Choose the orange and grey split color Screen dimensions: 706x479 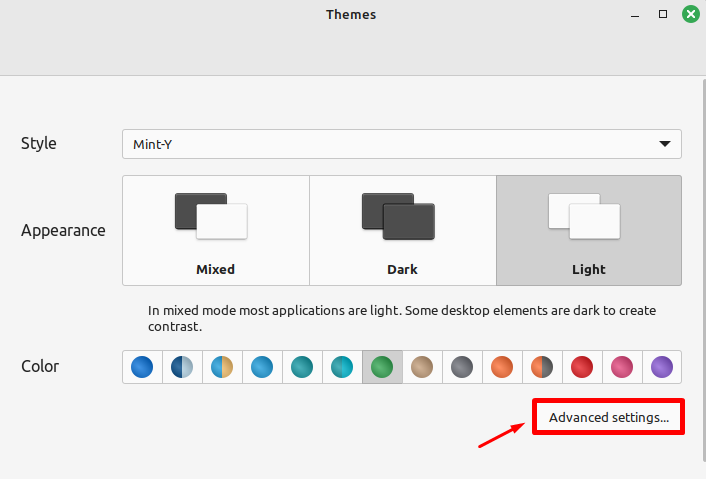pyautogui.click(x=542, y=367)
